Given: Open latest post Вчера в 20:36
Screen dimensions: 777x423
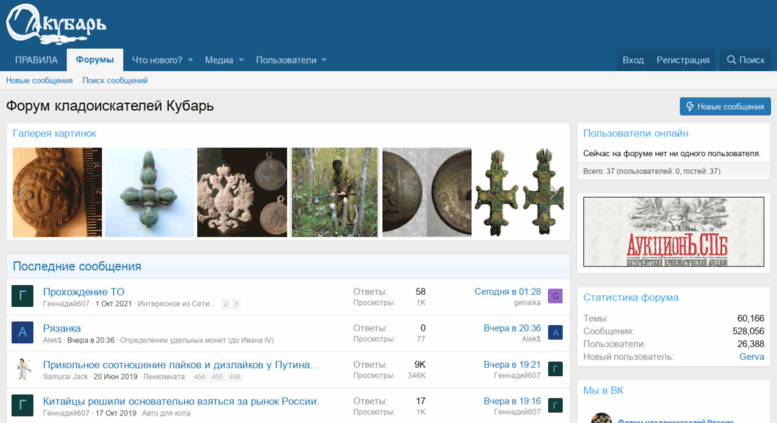Looking at the screenshot, I should tap(512, 328).
